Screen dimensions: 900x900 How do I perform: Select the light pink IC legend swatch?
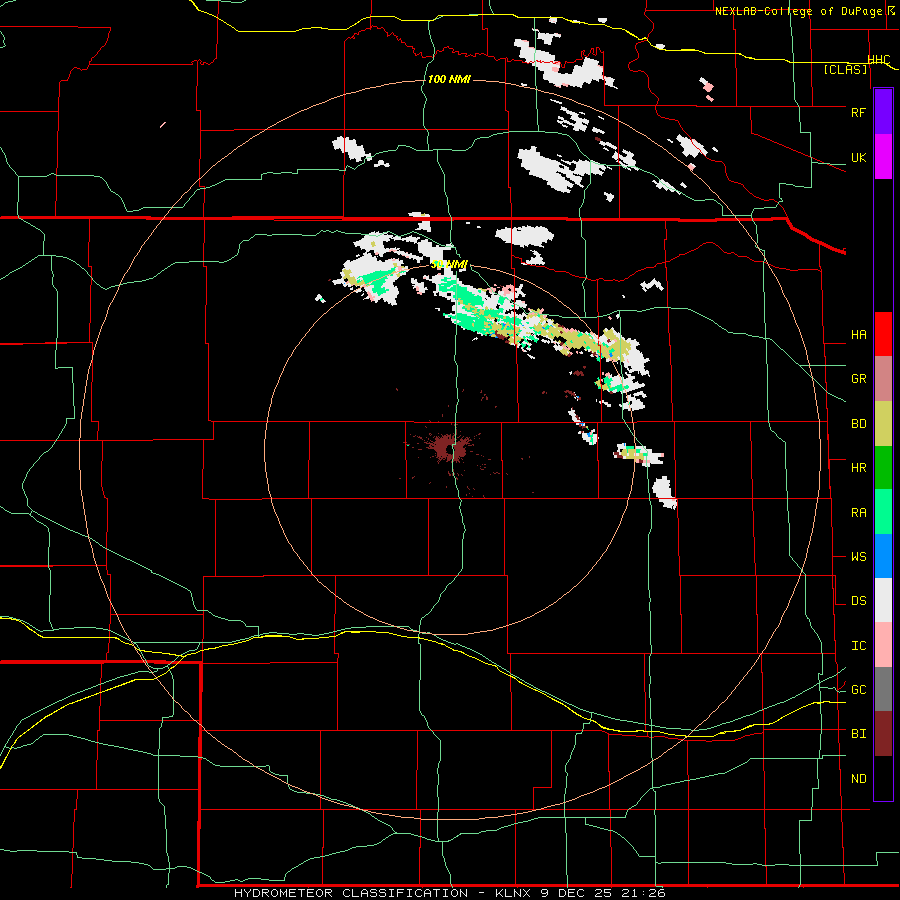[883, 645]
